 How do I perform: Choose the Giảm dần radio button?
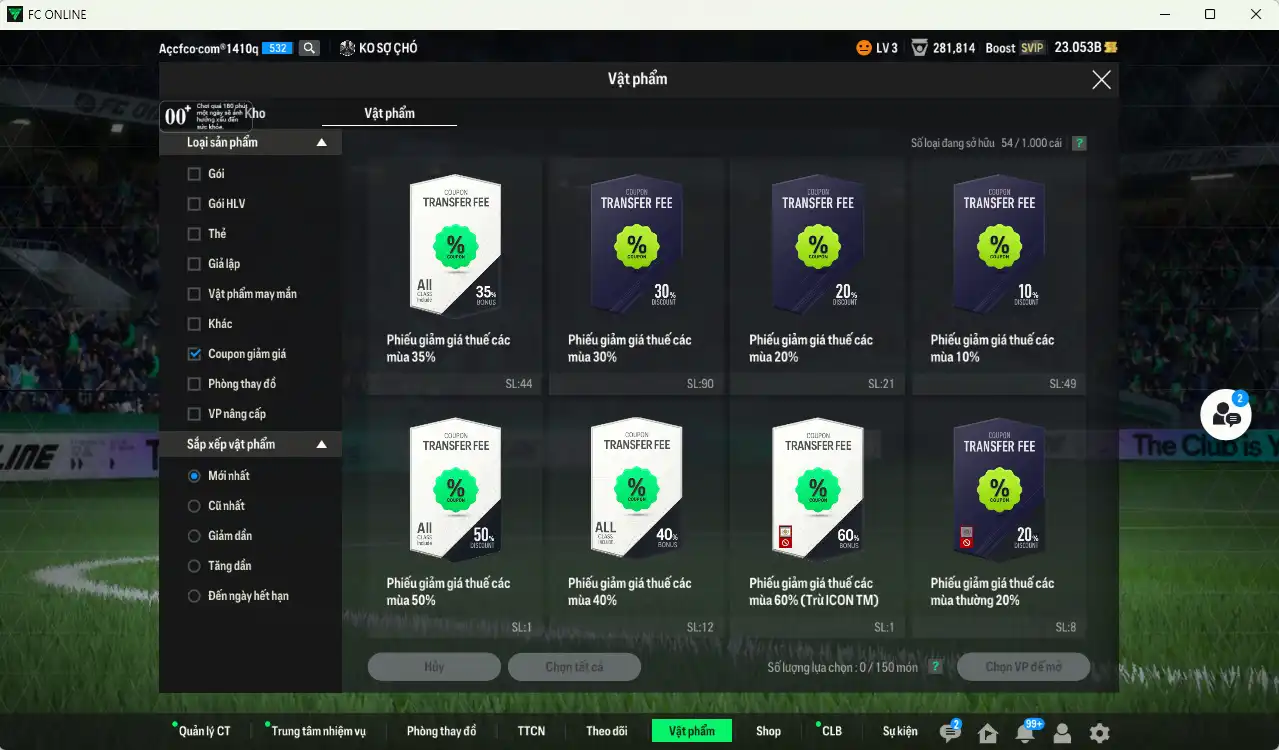pos(194,536)
